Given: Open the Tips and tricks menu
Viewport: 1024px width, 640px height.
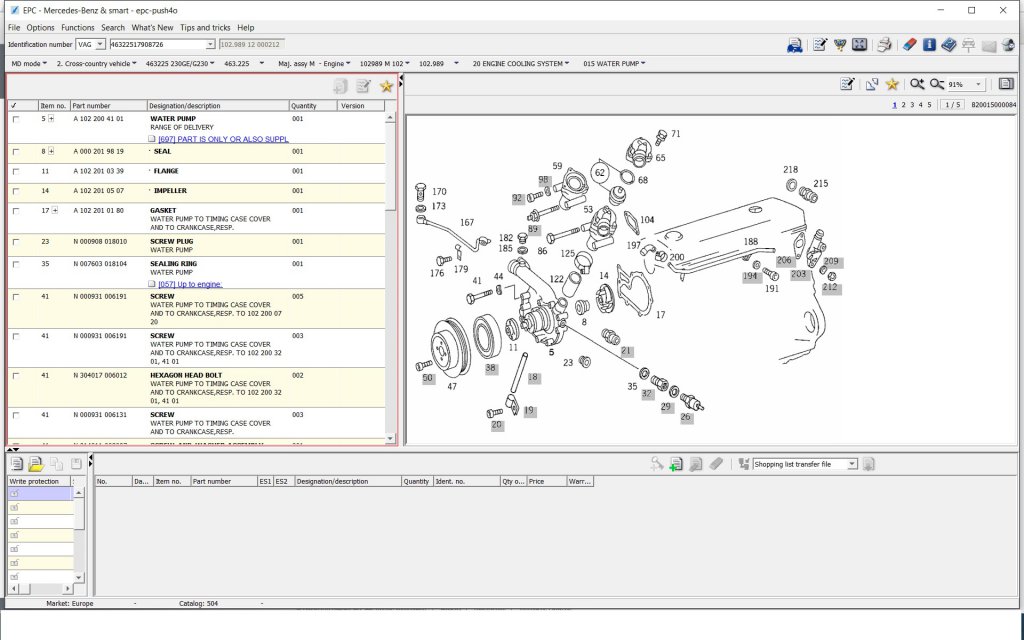Looking at the screenshot, I should tap(203, 28).
